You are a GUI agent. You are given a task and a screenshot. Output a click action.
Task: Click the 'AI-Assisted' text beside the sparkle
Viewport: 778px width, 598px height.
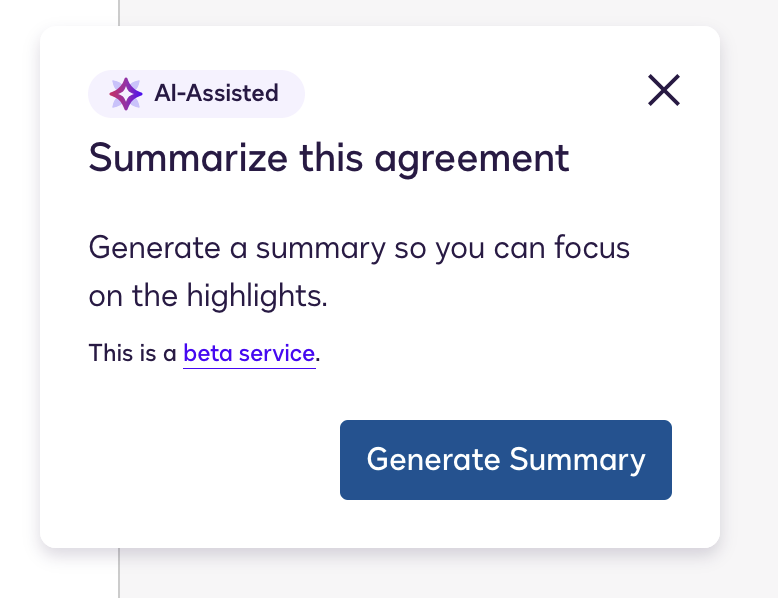pos(216,94)
